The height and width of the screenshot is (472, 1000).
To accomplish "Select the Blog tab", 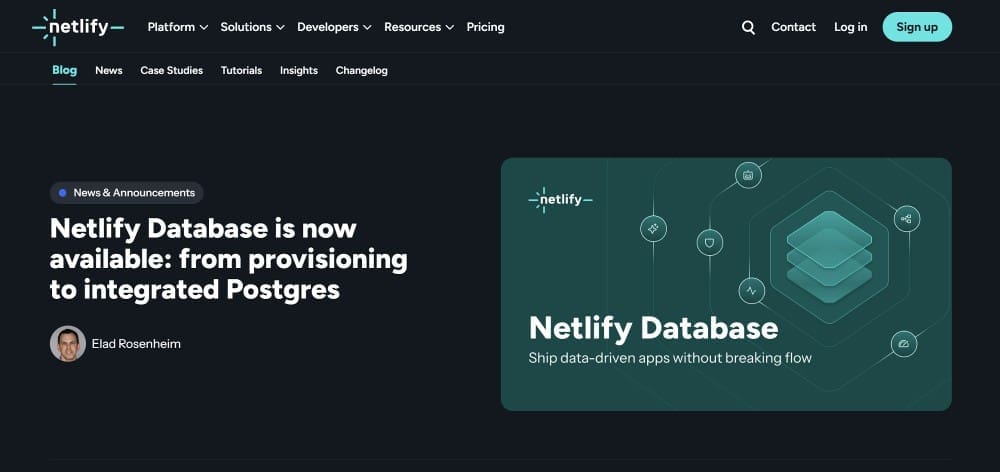I will (x=64, y=70).
